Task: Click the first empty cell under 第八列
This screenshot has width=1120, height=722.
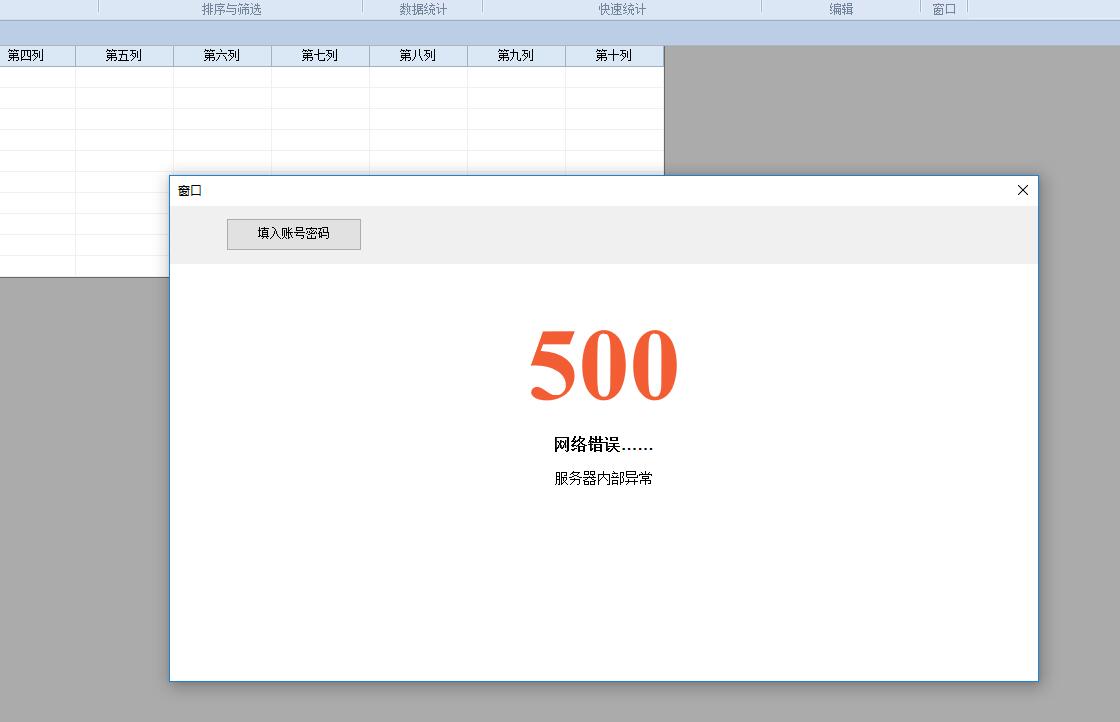Action: 418,78
